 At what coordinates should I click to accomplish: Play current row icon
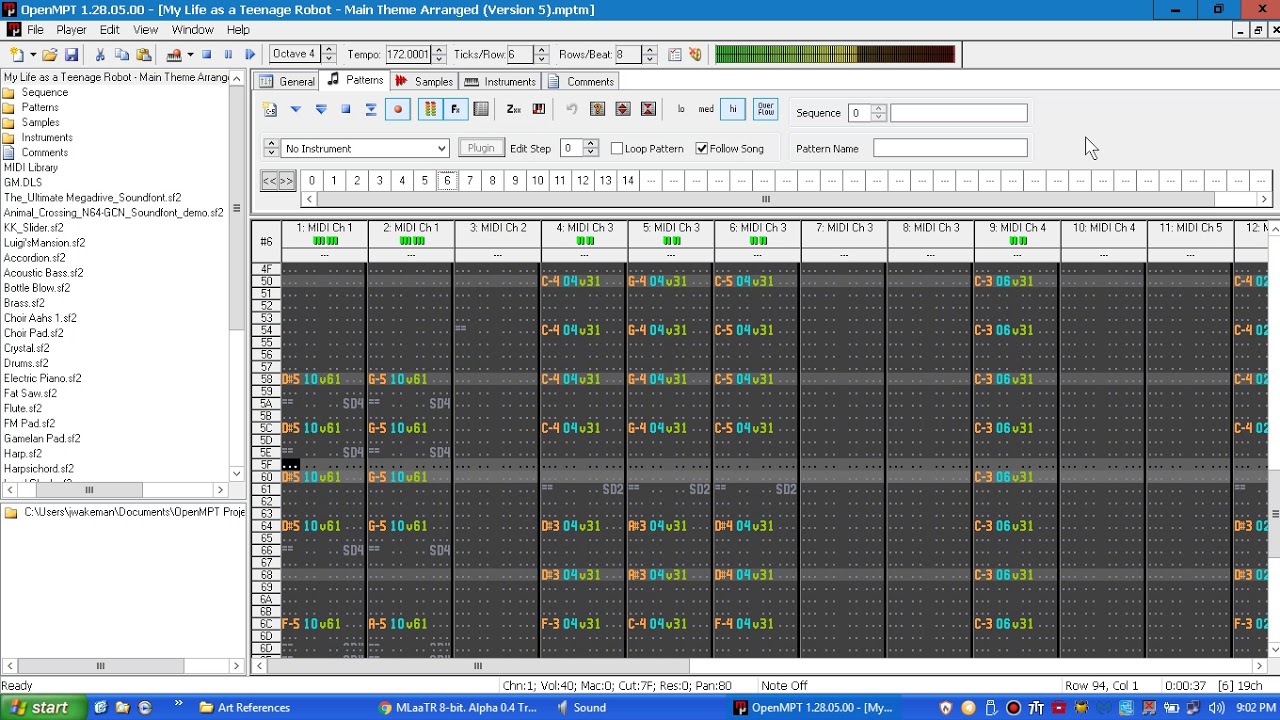point(371,110)
